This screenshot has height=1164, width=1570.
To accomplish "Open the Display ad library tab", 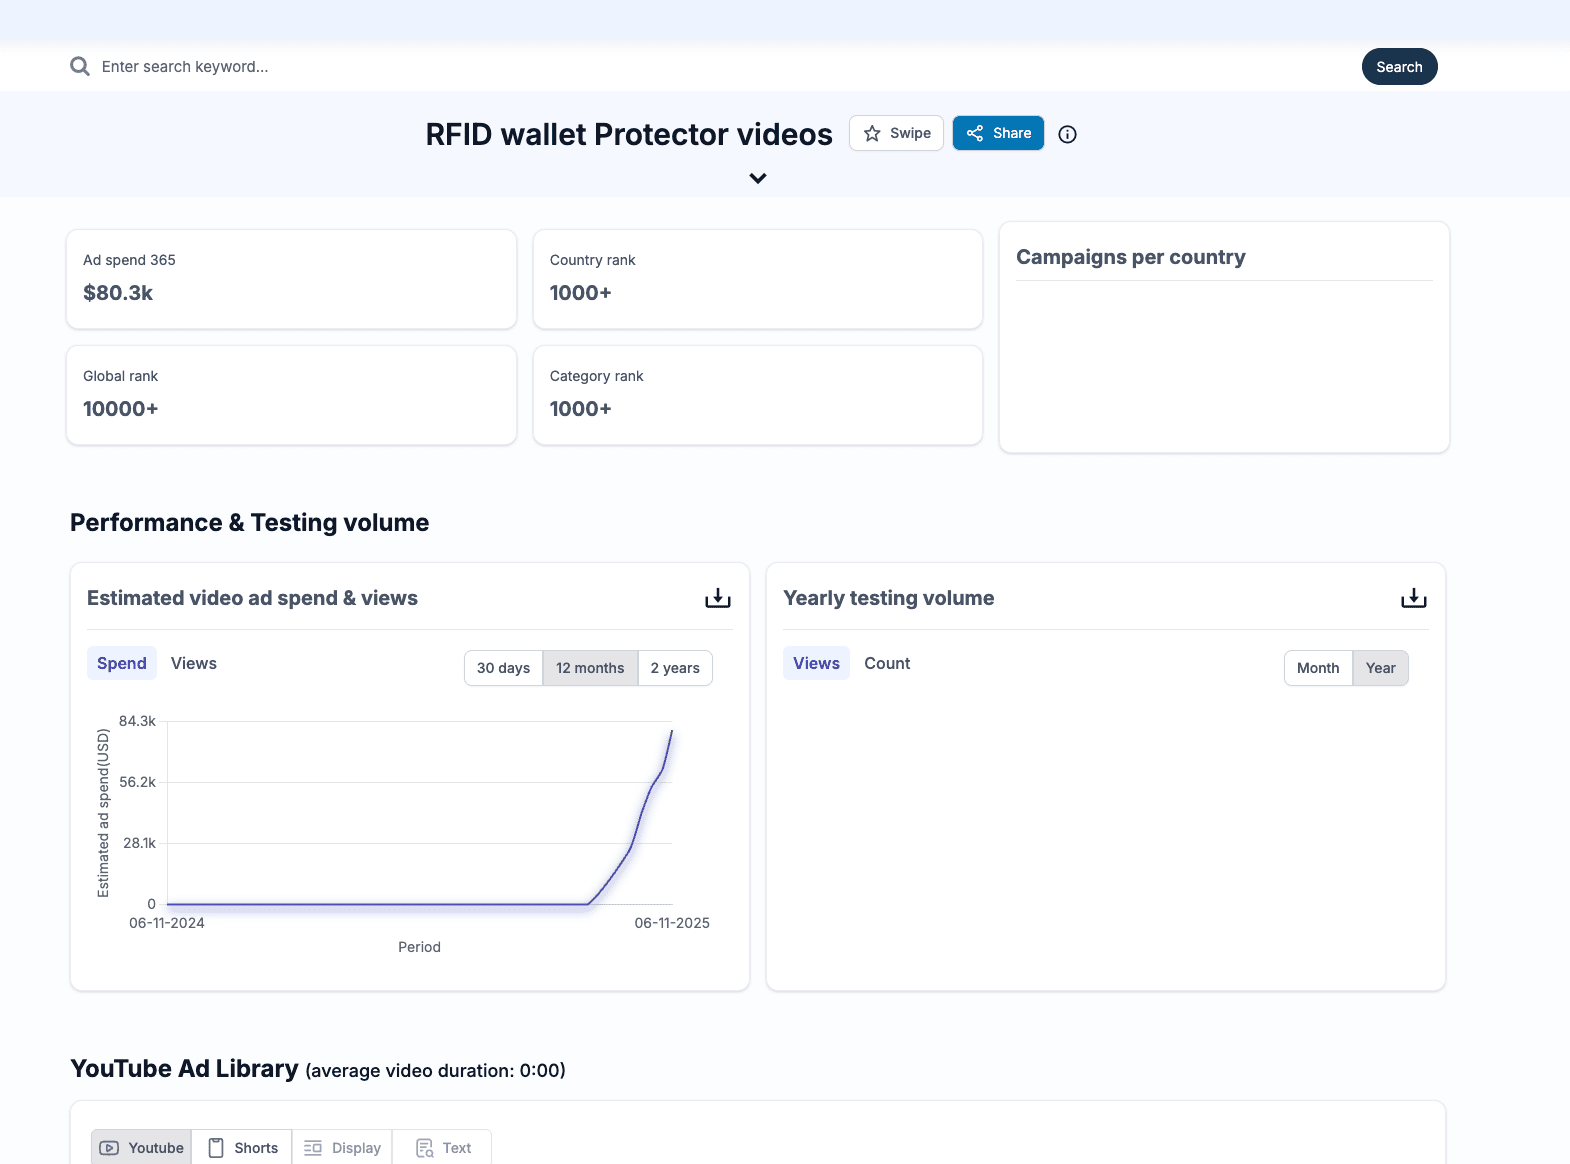I will pyautogui.click(x=343, y=1148).
